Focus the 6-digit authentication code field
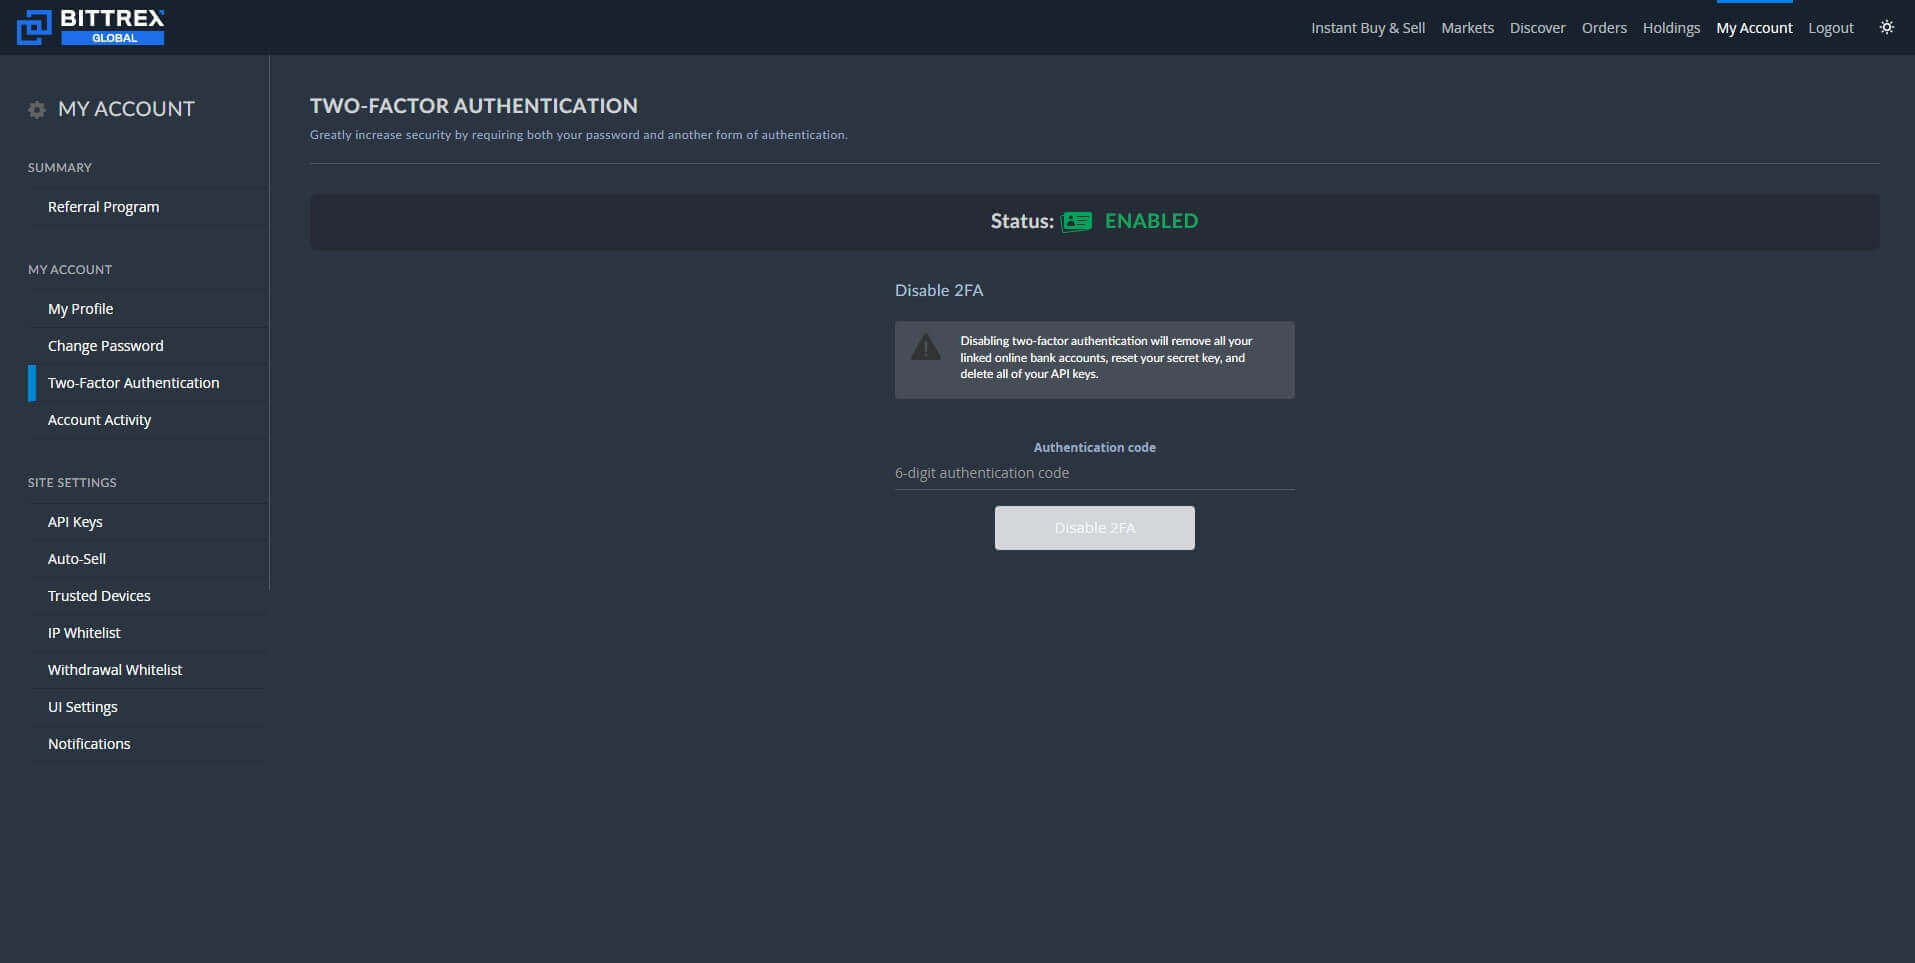This screenshot has width=1915, height=963. tap(1094, 473)
